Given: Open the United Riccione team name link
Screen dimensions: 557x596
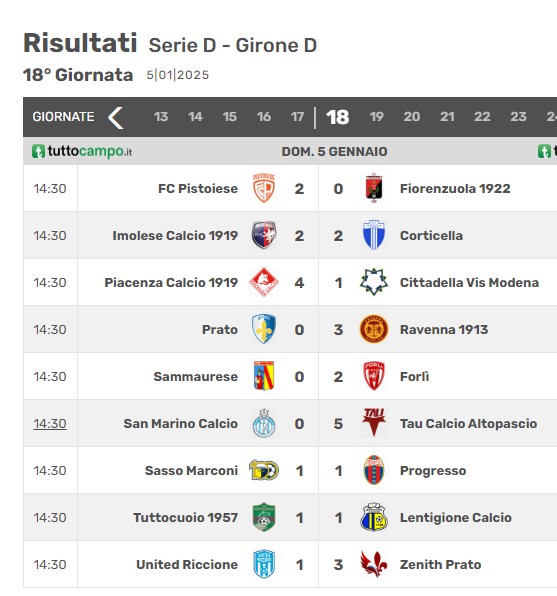Looking at the screenshot, I should coord(187,564).
